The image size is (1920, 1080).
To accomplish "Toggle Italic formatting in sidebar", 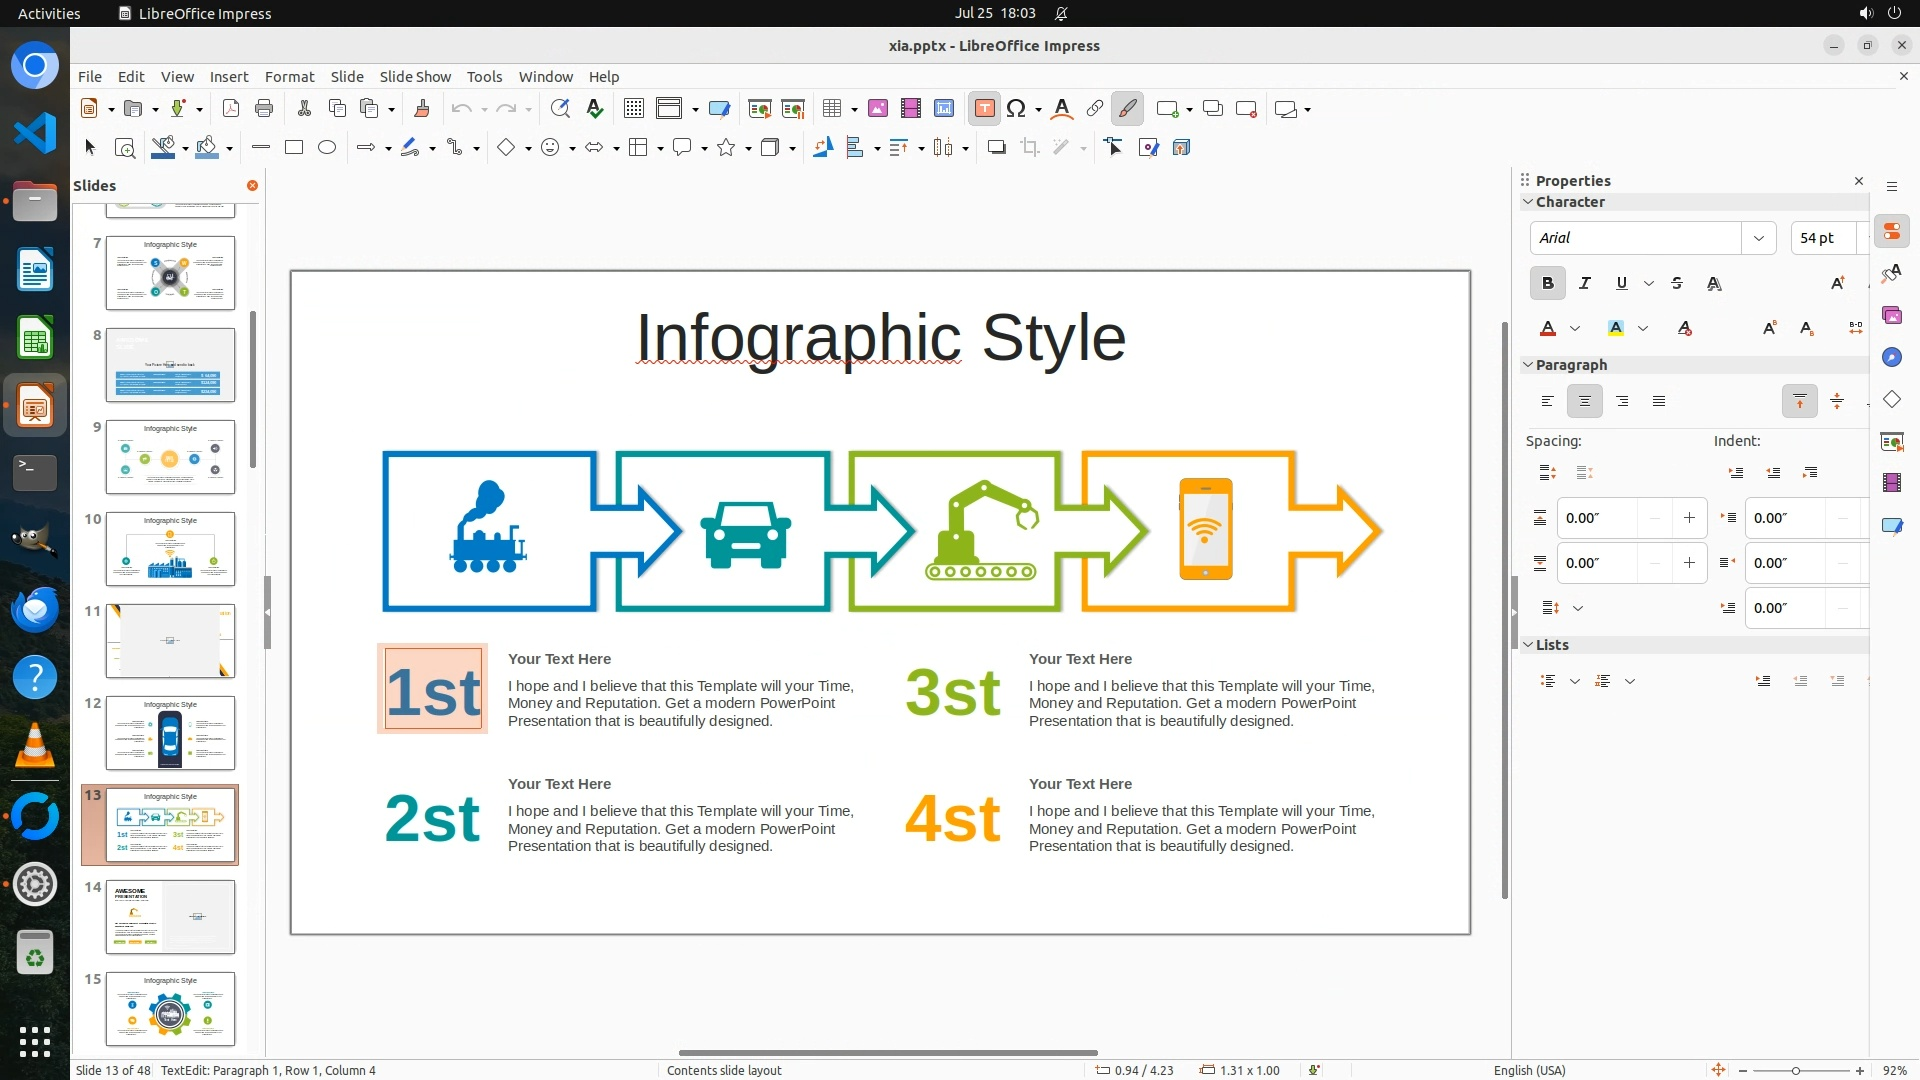I will coord(1584,284).
